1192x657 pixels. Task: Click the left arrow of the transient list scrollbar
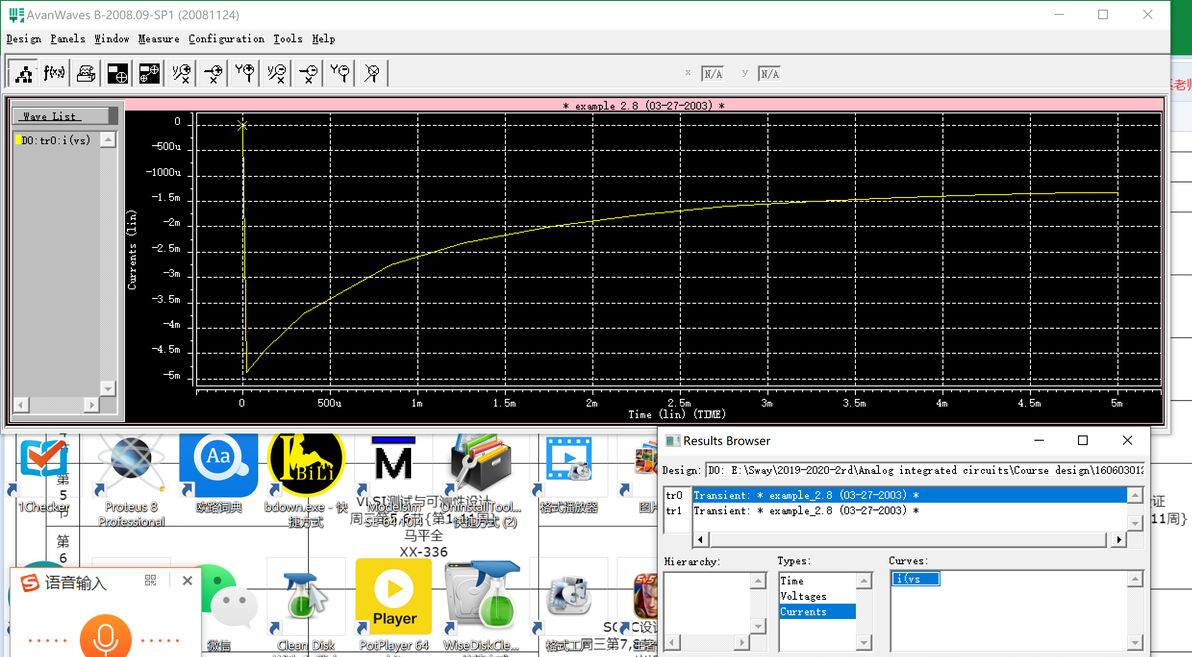point(699,539)
